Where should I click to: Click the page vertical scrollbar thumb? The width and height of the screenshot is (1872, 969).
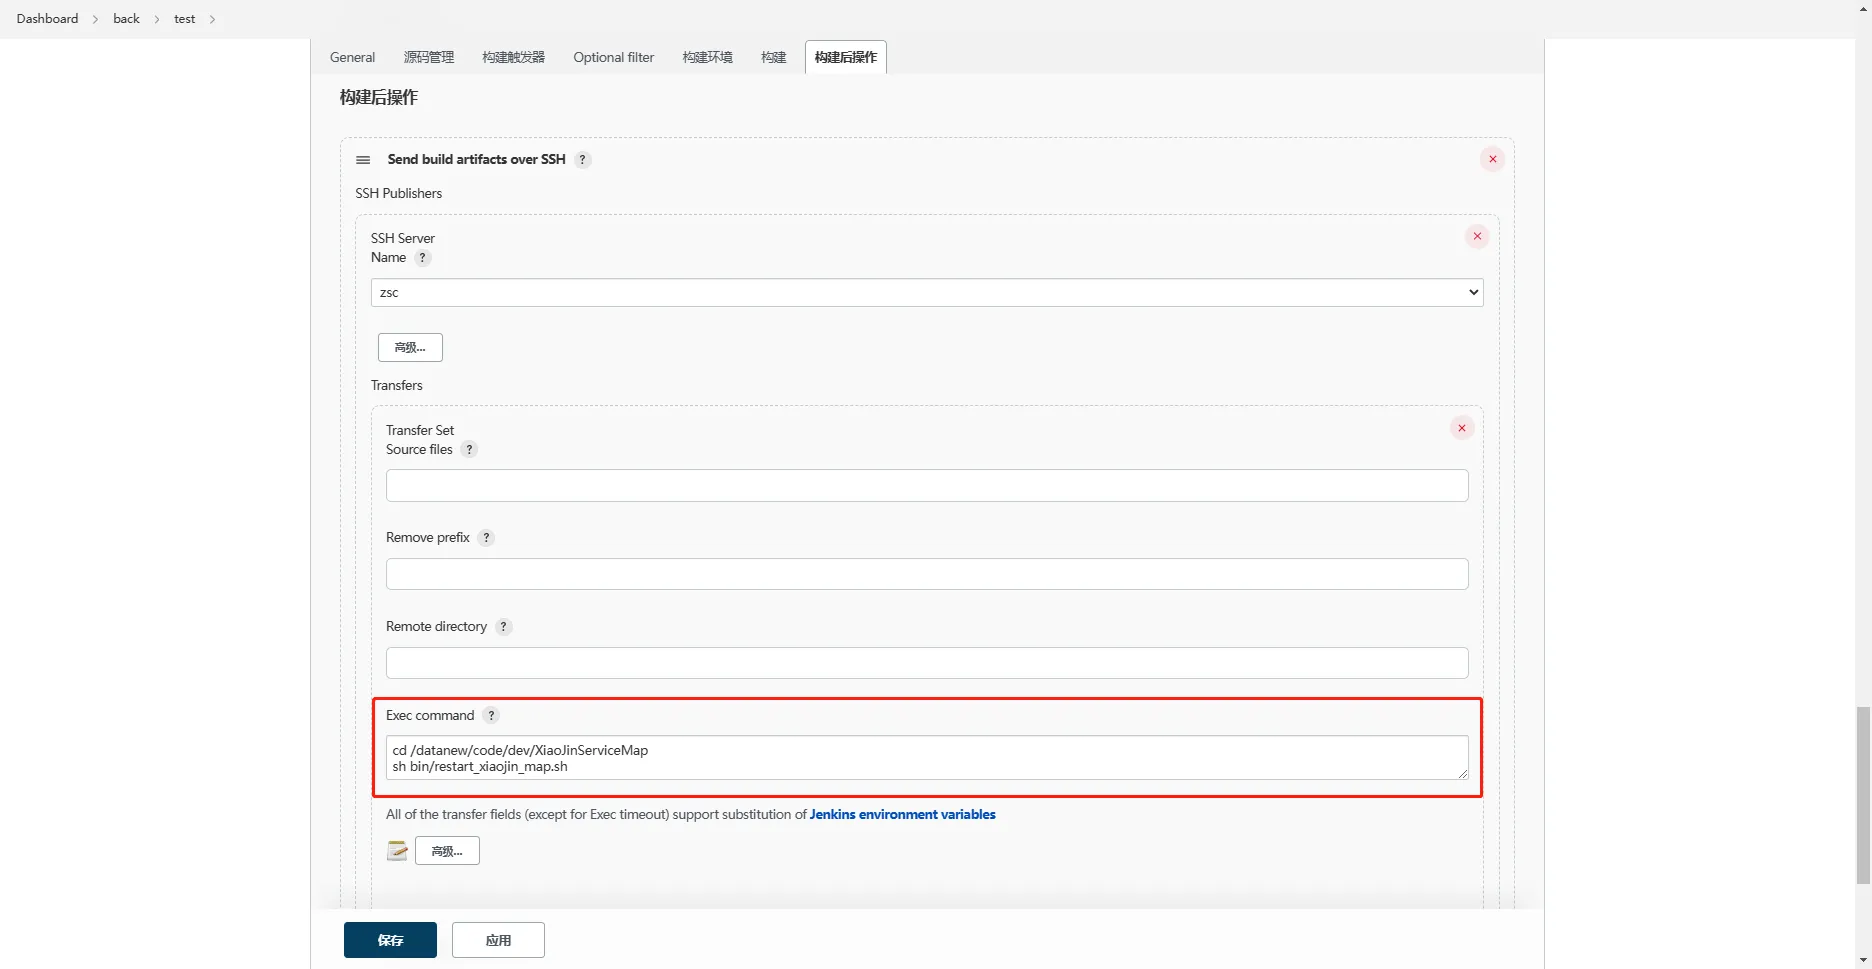tap(1862, 795)
